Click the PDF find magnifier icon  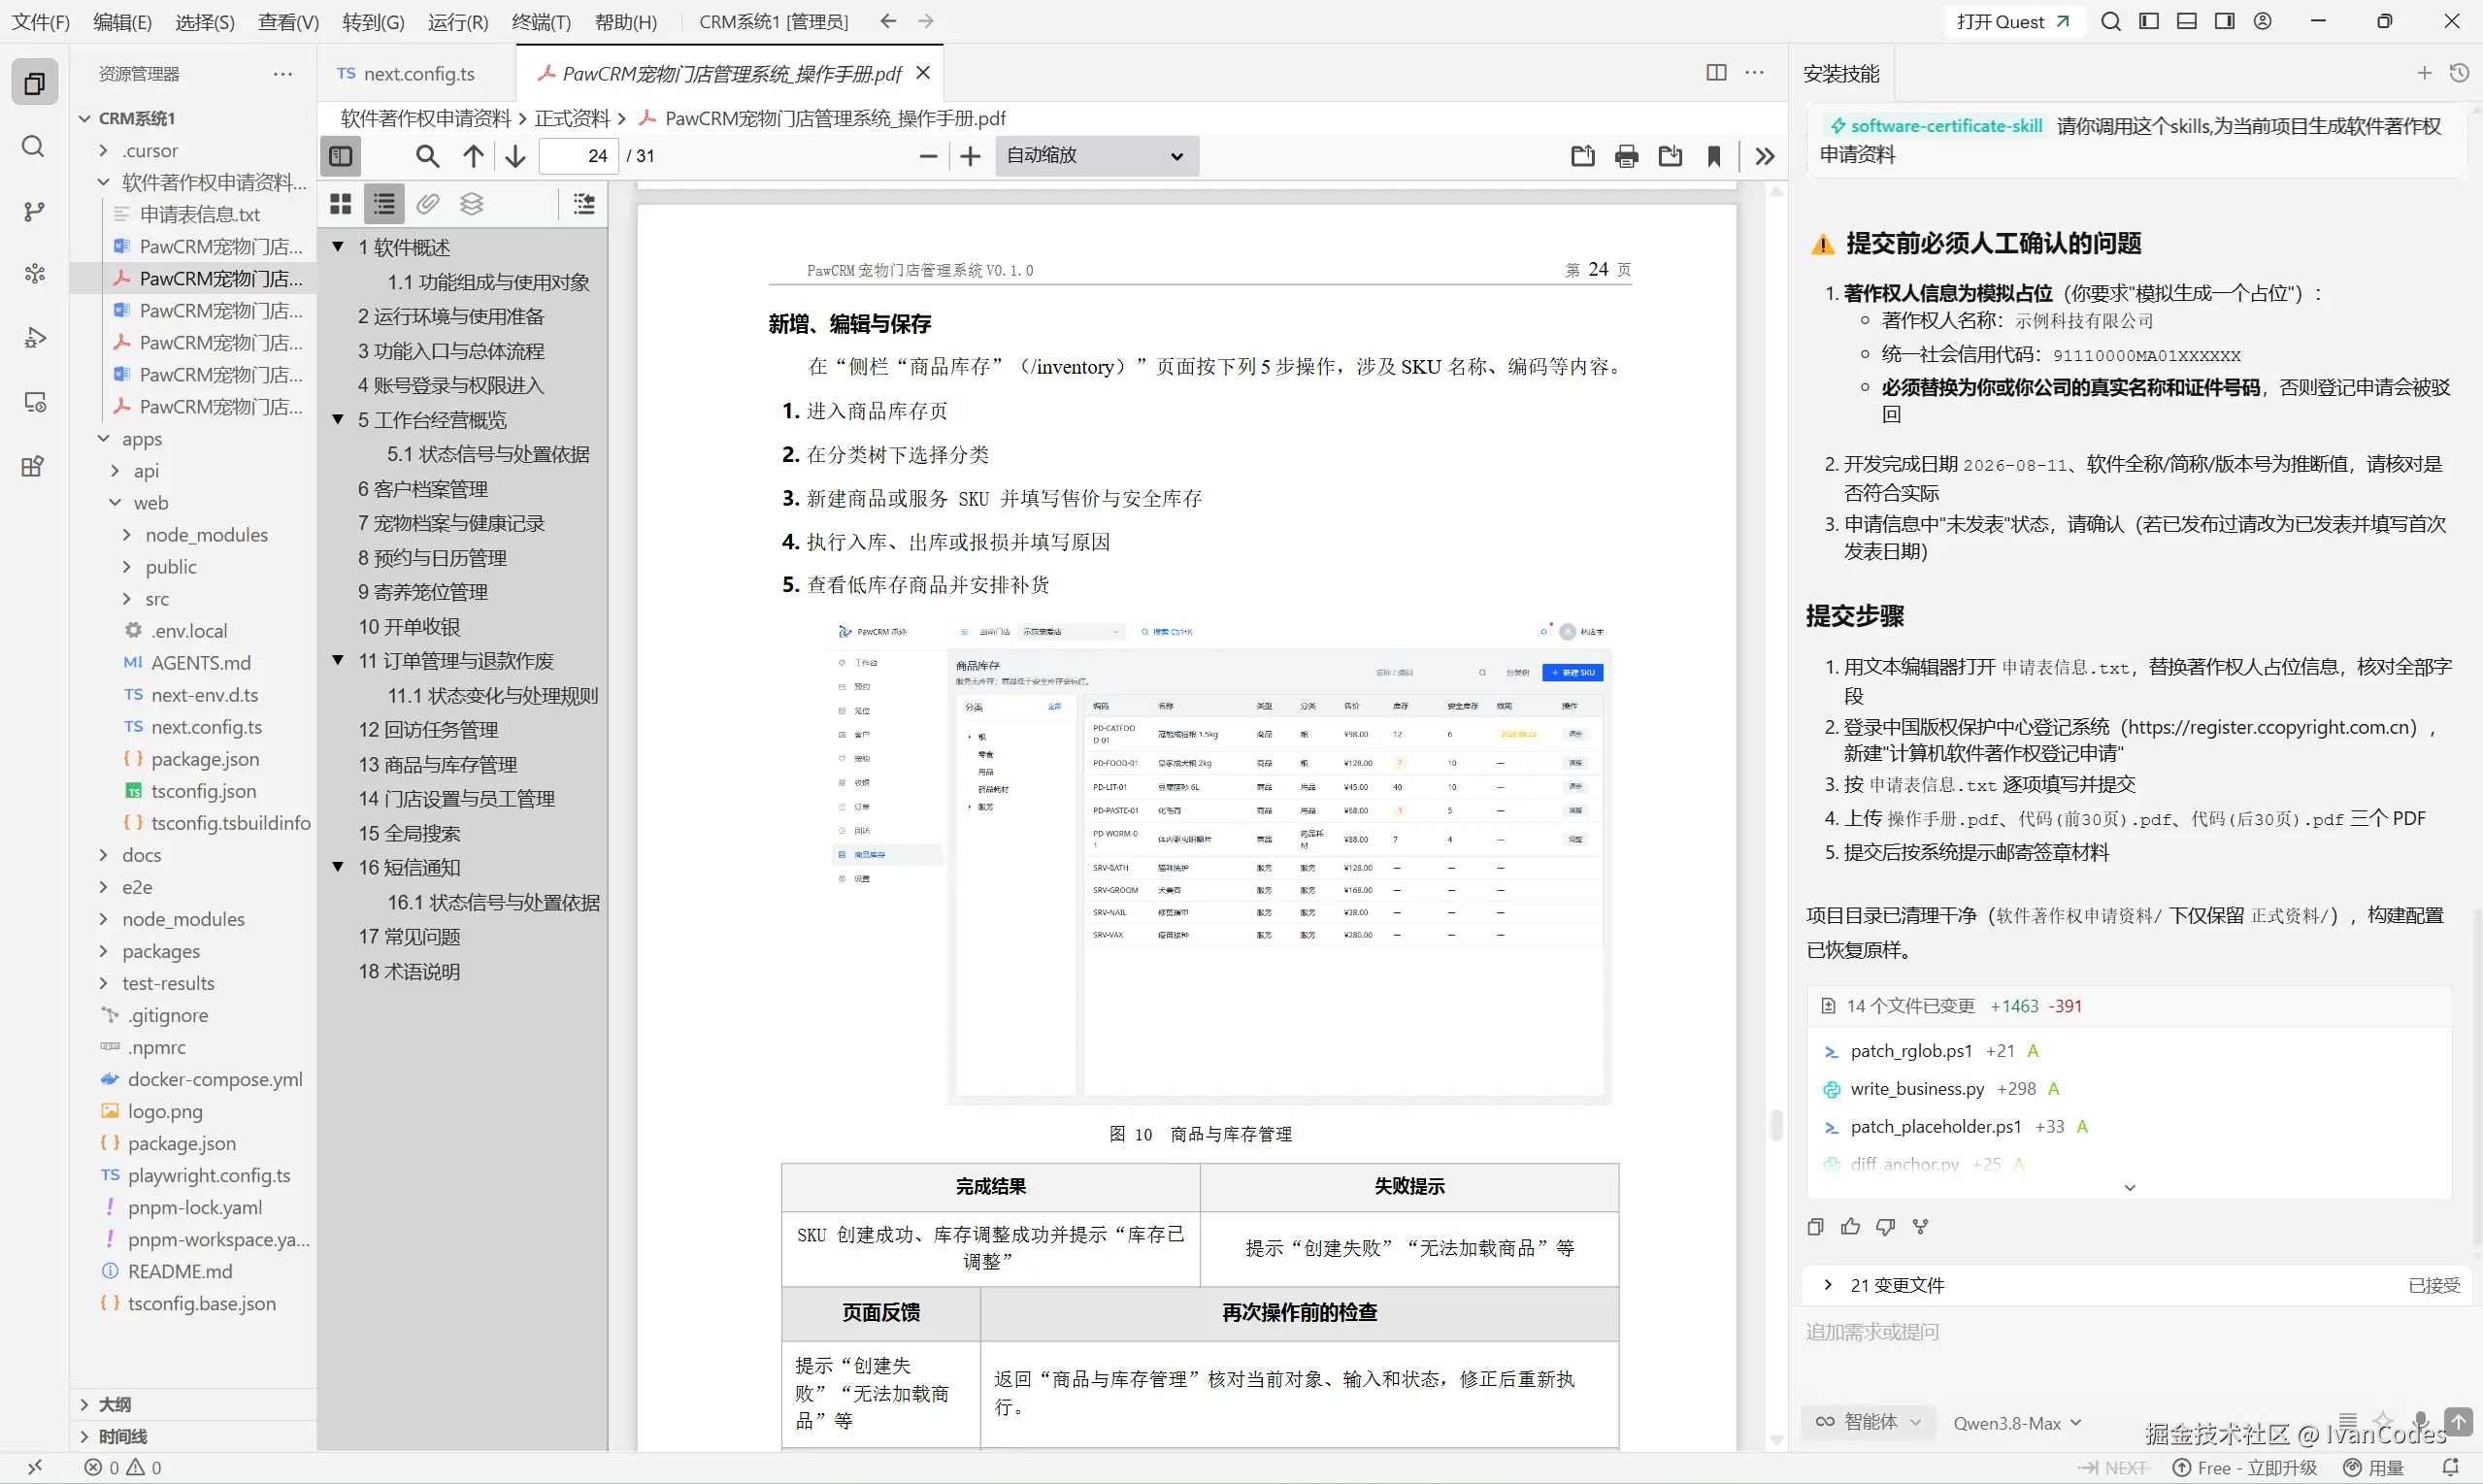427,156
